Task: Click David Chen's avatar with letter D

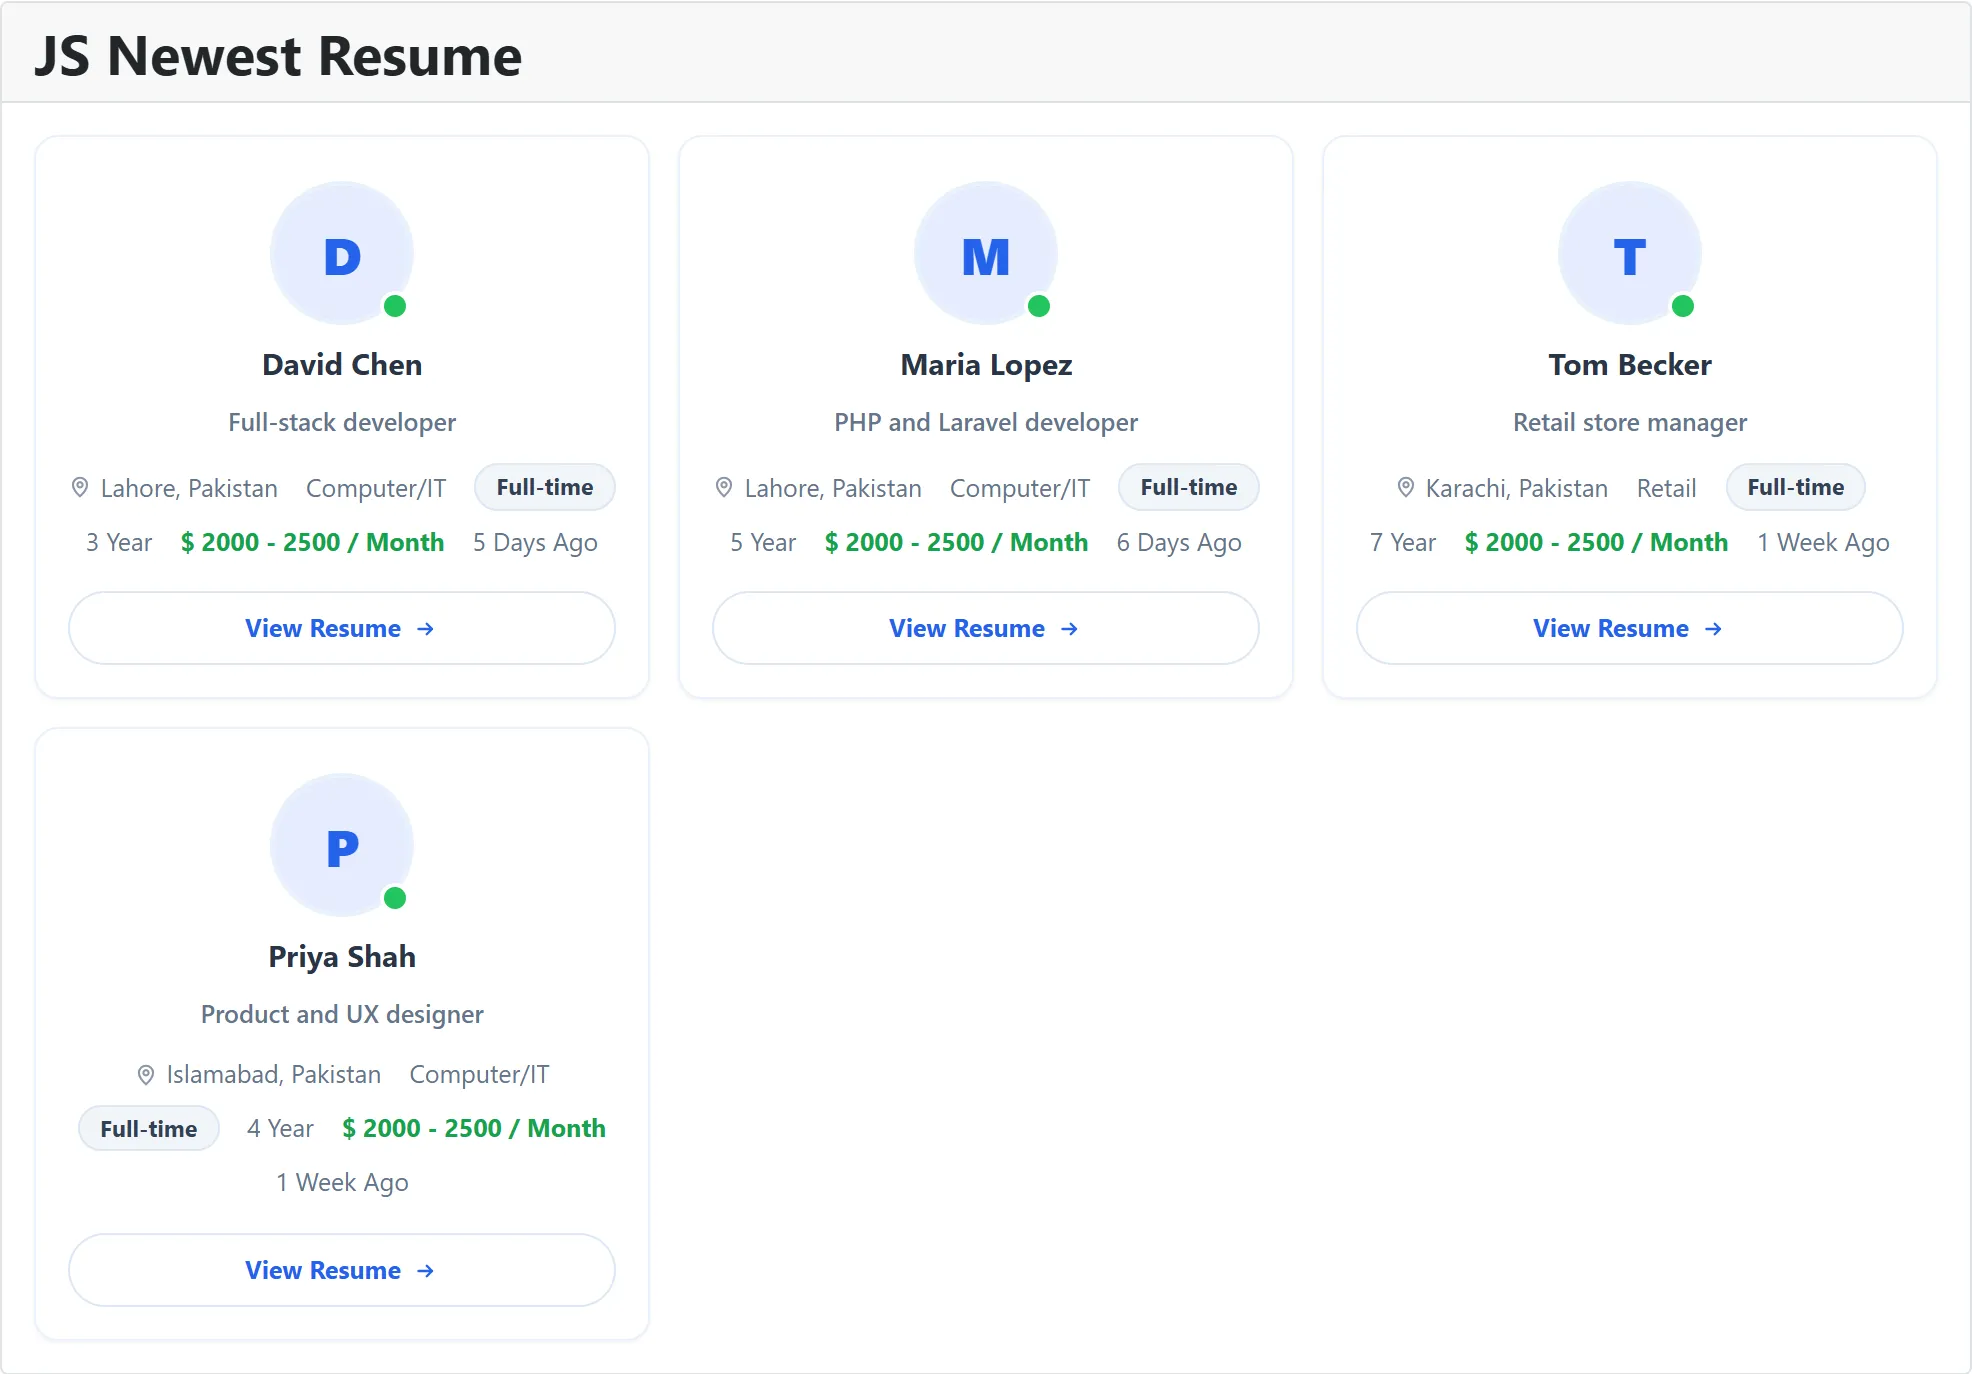Action: click(342, 253)
